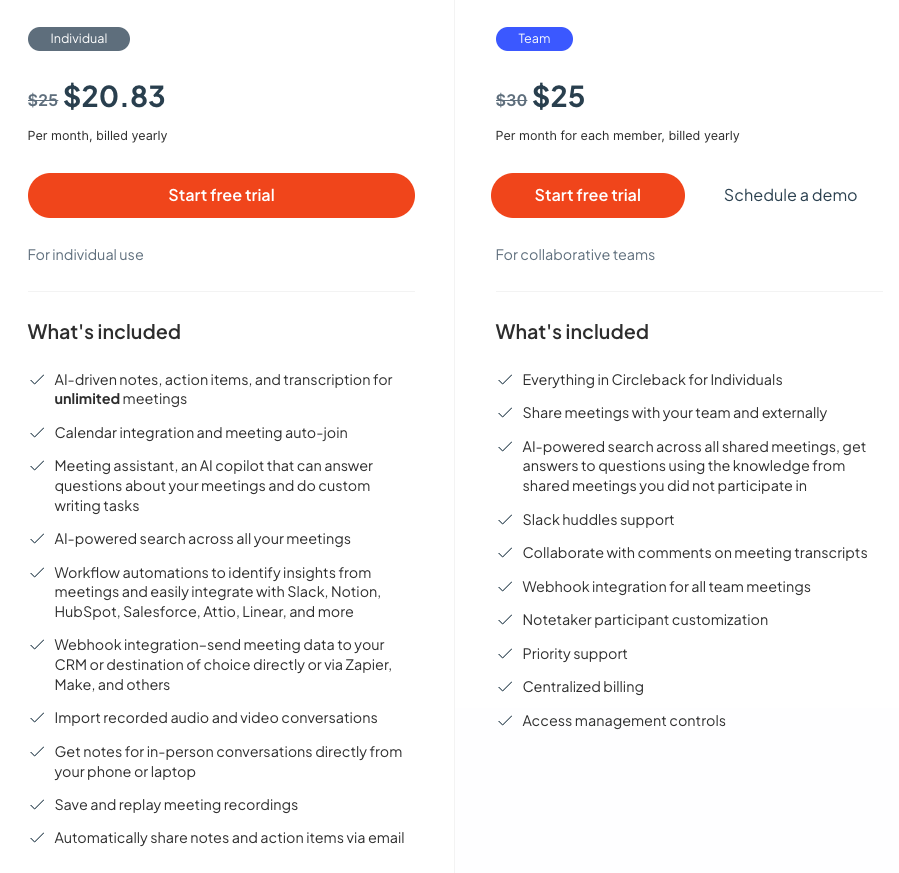Screen dimensions: 899x873
Task: Click the $20.83 Individual price
Action: [114, 97]
